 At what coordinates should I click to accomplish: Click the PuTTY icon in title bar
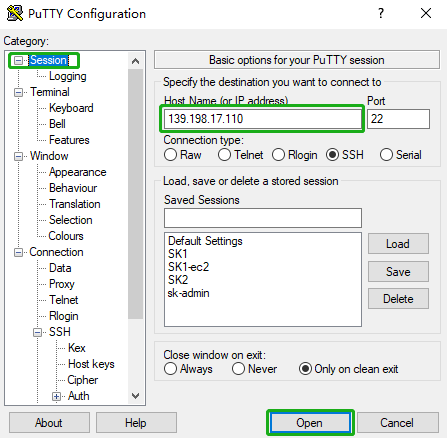[15, 13]
